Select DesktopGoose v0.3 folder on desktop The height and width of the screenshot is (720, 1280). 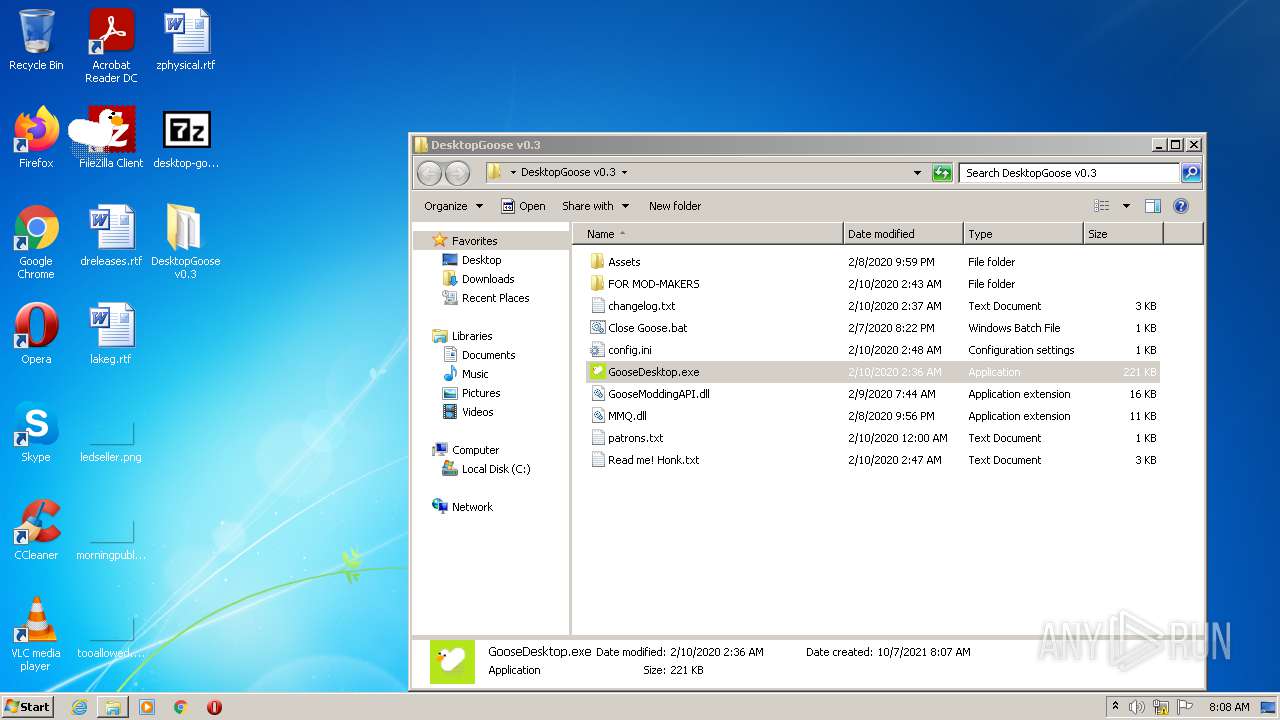click(186, 242)
